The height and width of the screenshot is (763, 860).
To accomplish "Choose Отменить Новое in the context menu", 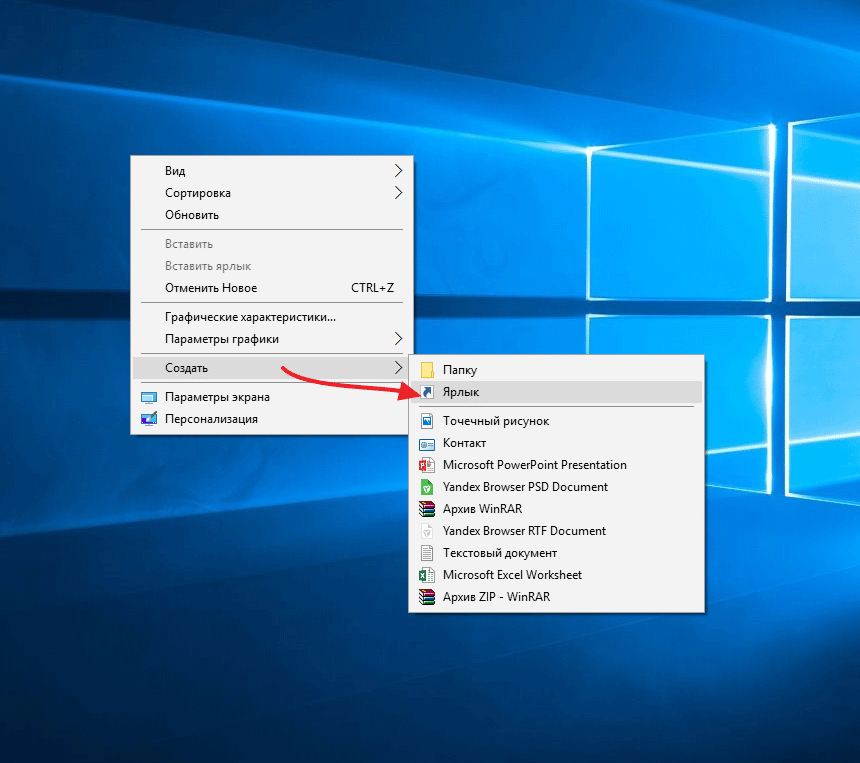I will point(271,287).
